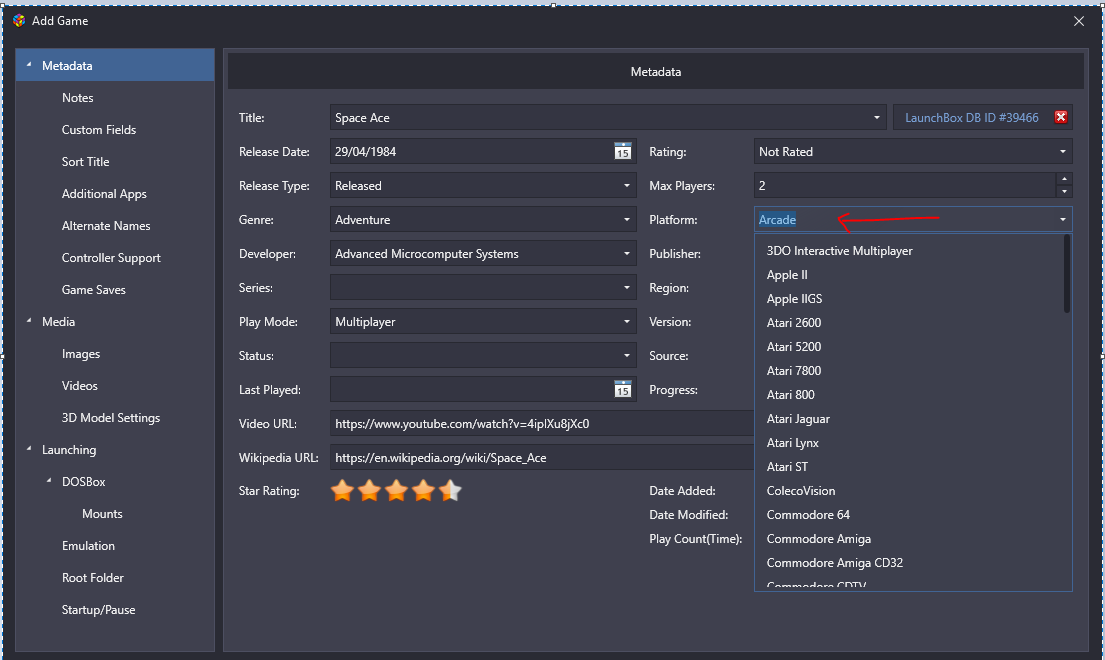Click the LaunchBox DB ID #39466 link
Image resolution: width=1105 pixels, height=660 pixels.
(x=972, y=118)
